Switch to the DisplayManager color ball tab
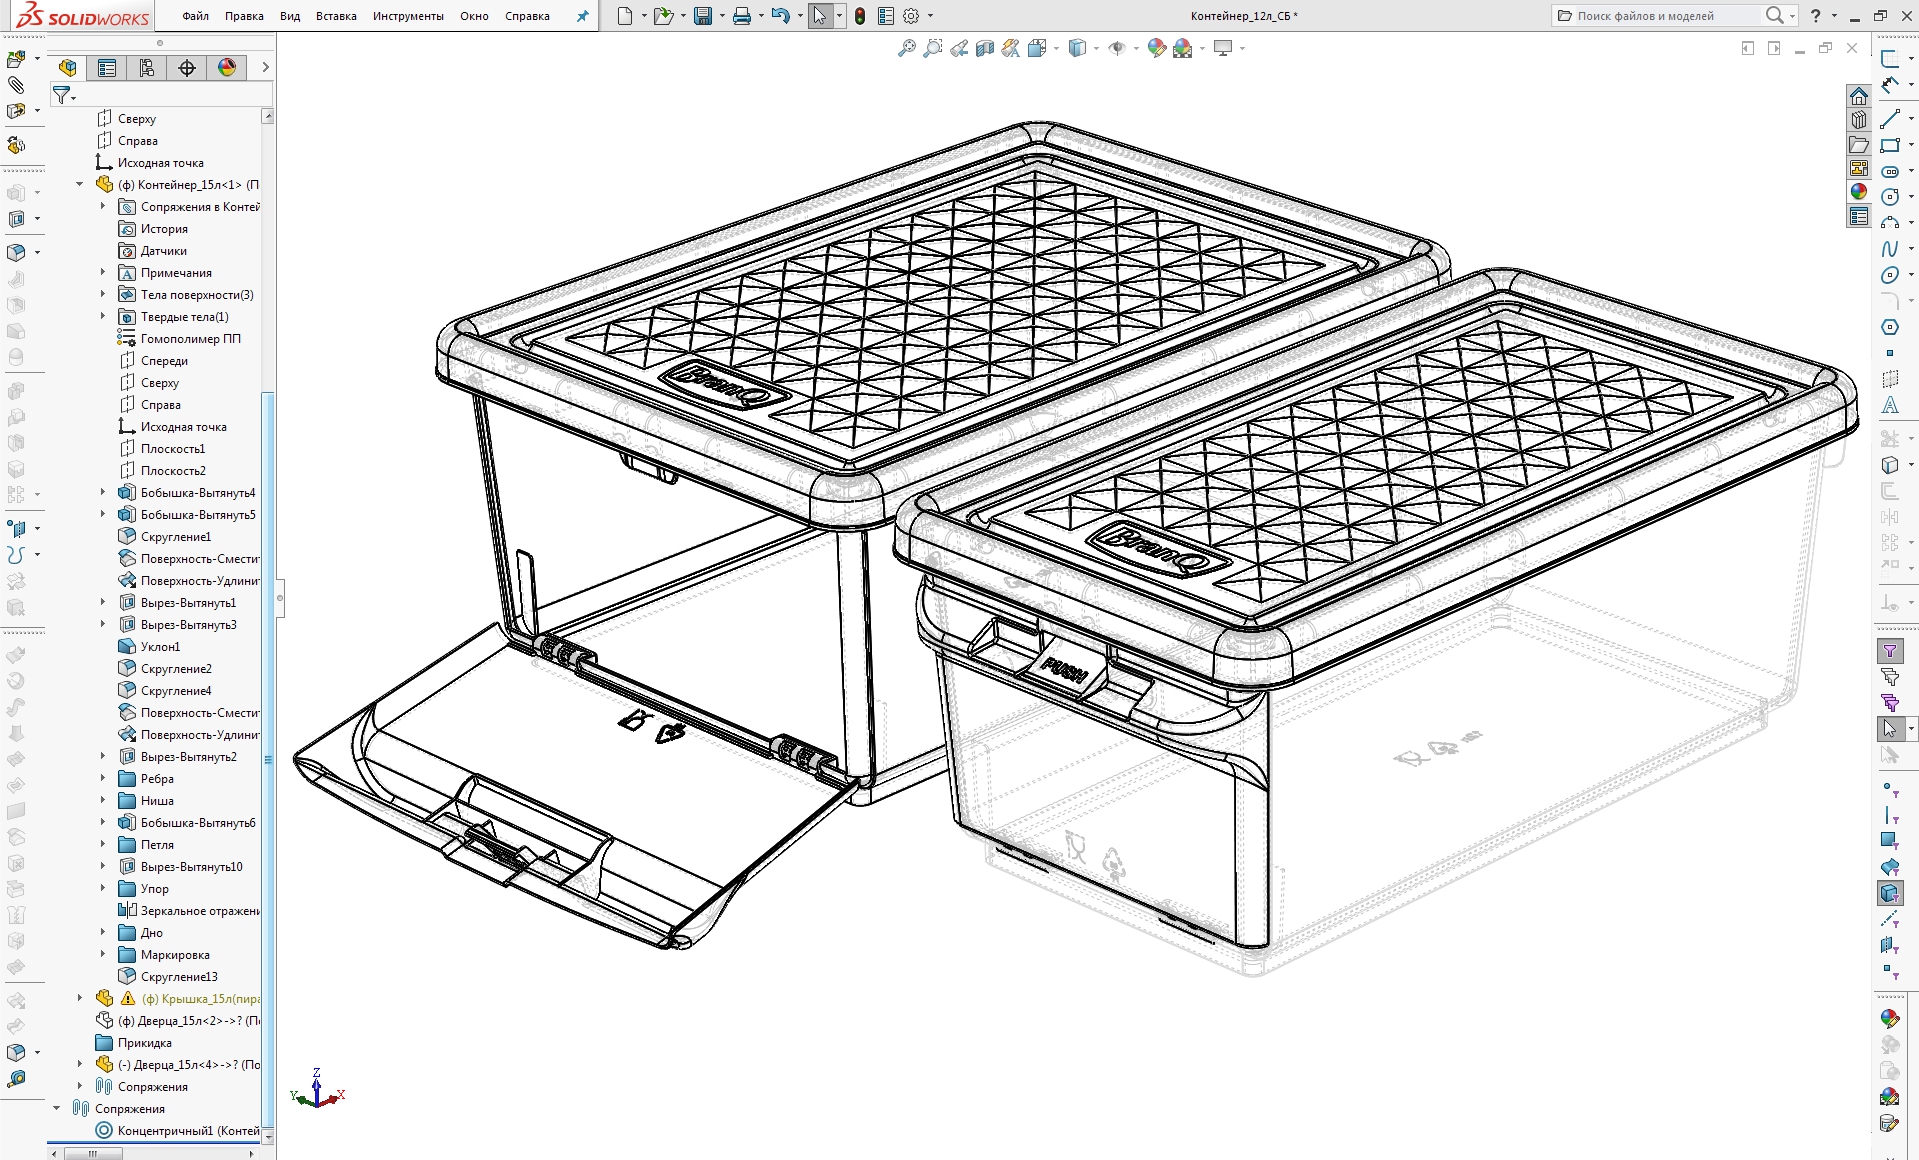This screenshot has width=1919, height=1160. 227,67
